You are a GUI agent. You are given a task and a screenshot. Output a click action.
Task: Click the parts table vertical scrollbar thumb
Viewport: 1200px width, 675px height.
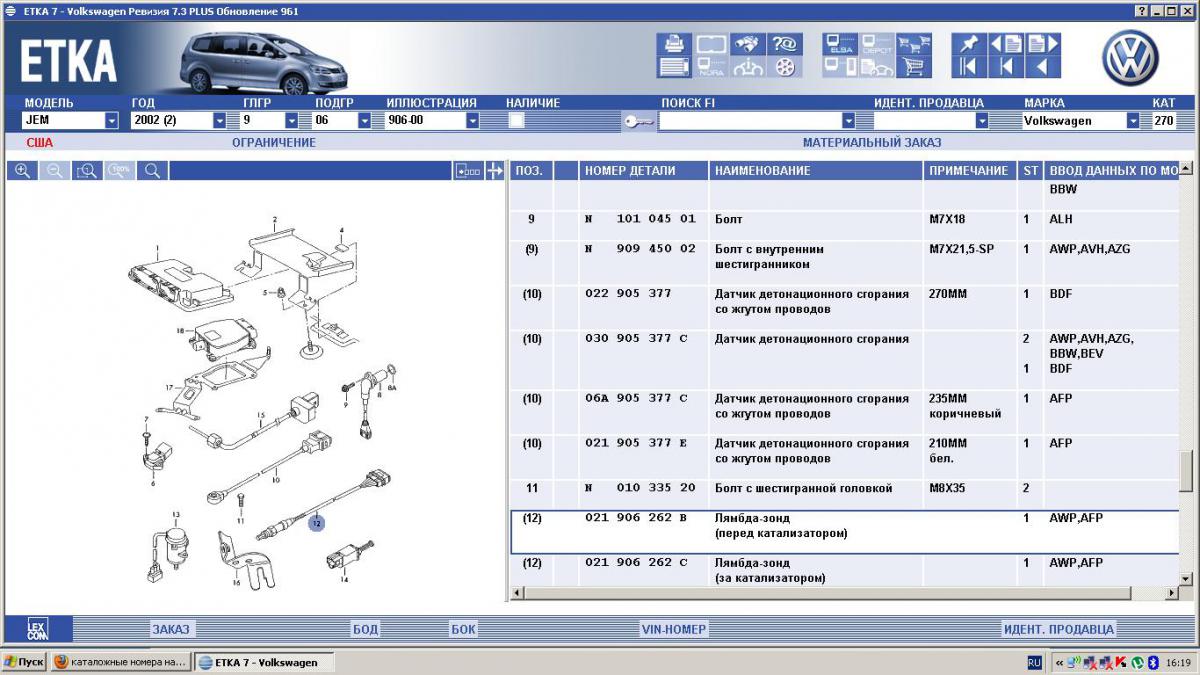pos(1186,471)
